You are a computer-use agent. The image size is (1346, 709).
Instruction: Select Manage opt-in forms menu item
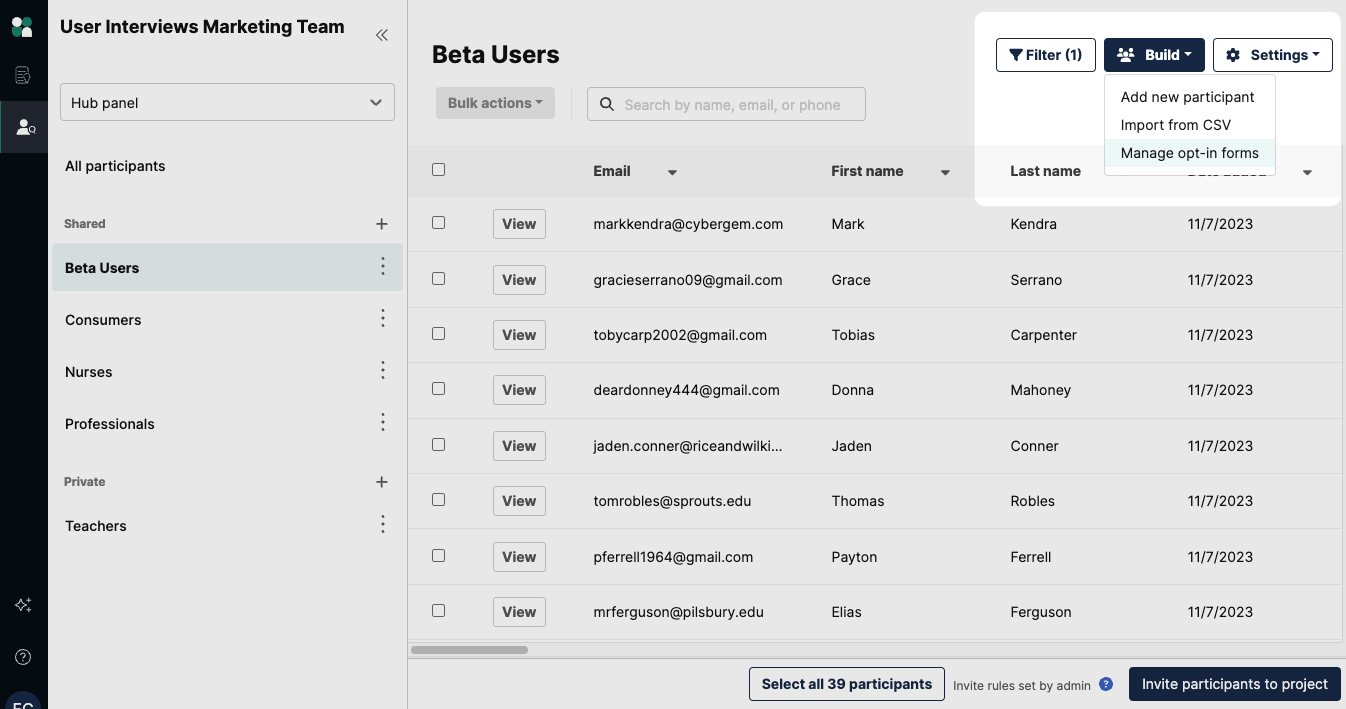tap(1190, 153)
